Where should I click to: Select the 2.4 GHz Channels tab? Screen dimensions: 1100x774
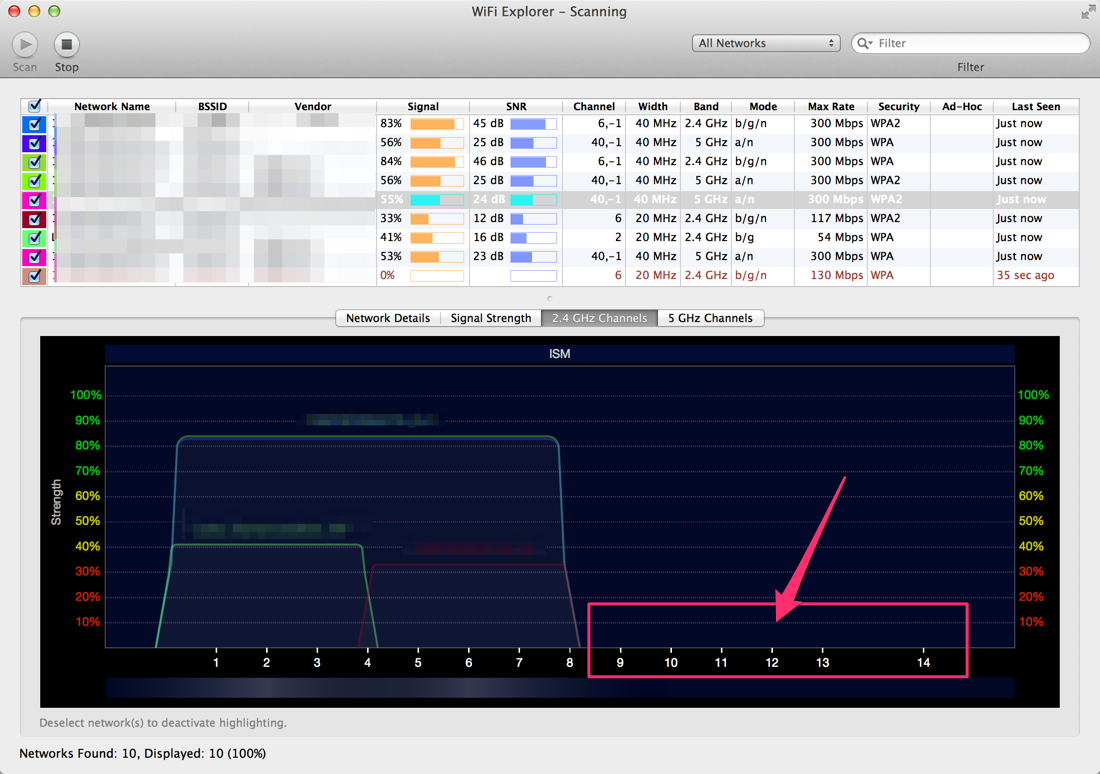pos(599,318)
